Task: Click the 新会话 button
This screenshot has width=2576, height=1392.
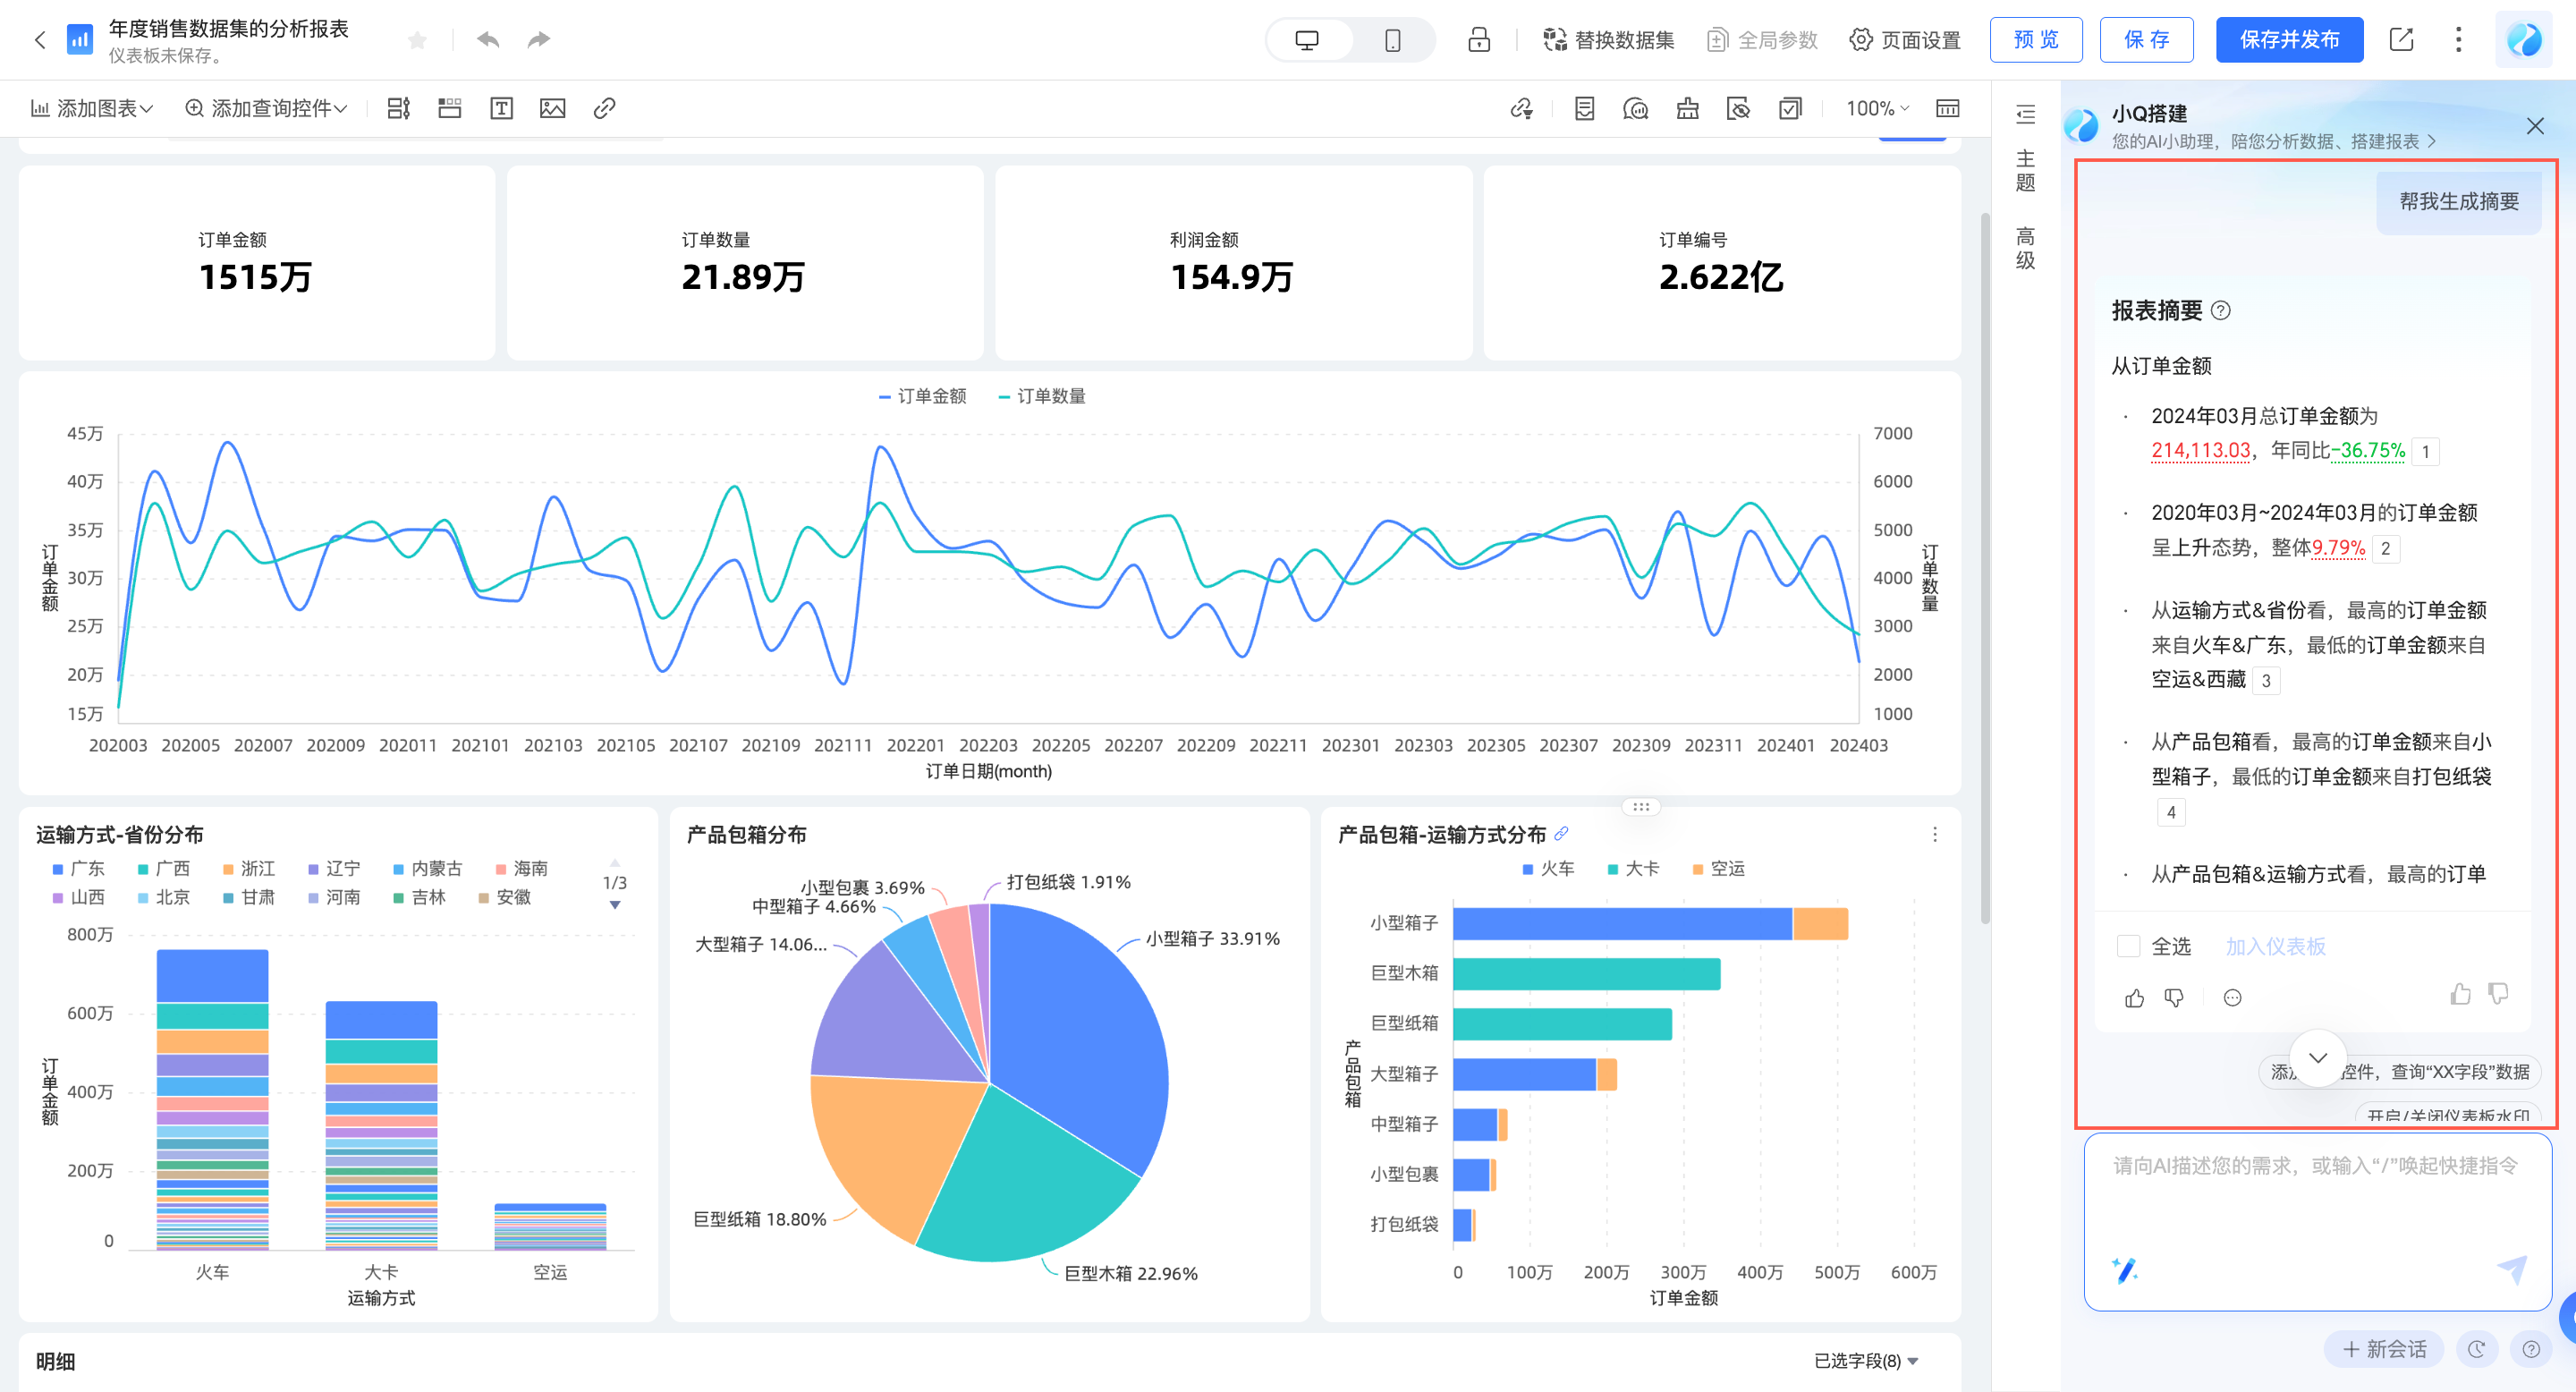Action: (2384, 1349)
